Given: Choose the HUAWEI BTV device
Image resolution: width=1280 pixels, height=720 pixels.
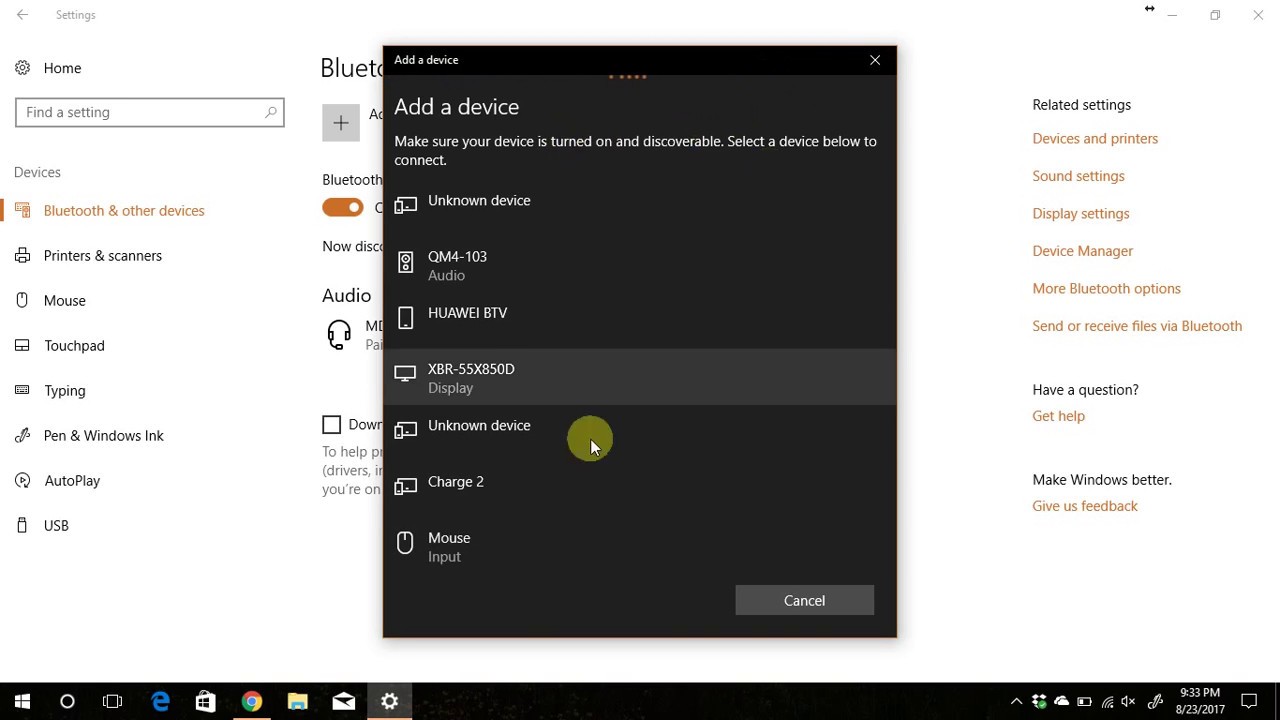Looking at the screenshot, I should pos(640,321).
